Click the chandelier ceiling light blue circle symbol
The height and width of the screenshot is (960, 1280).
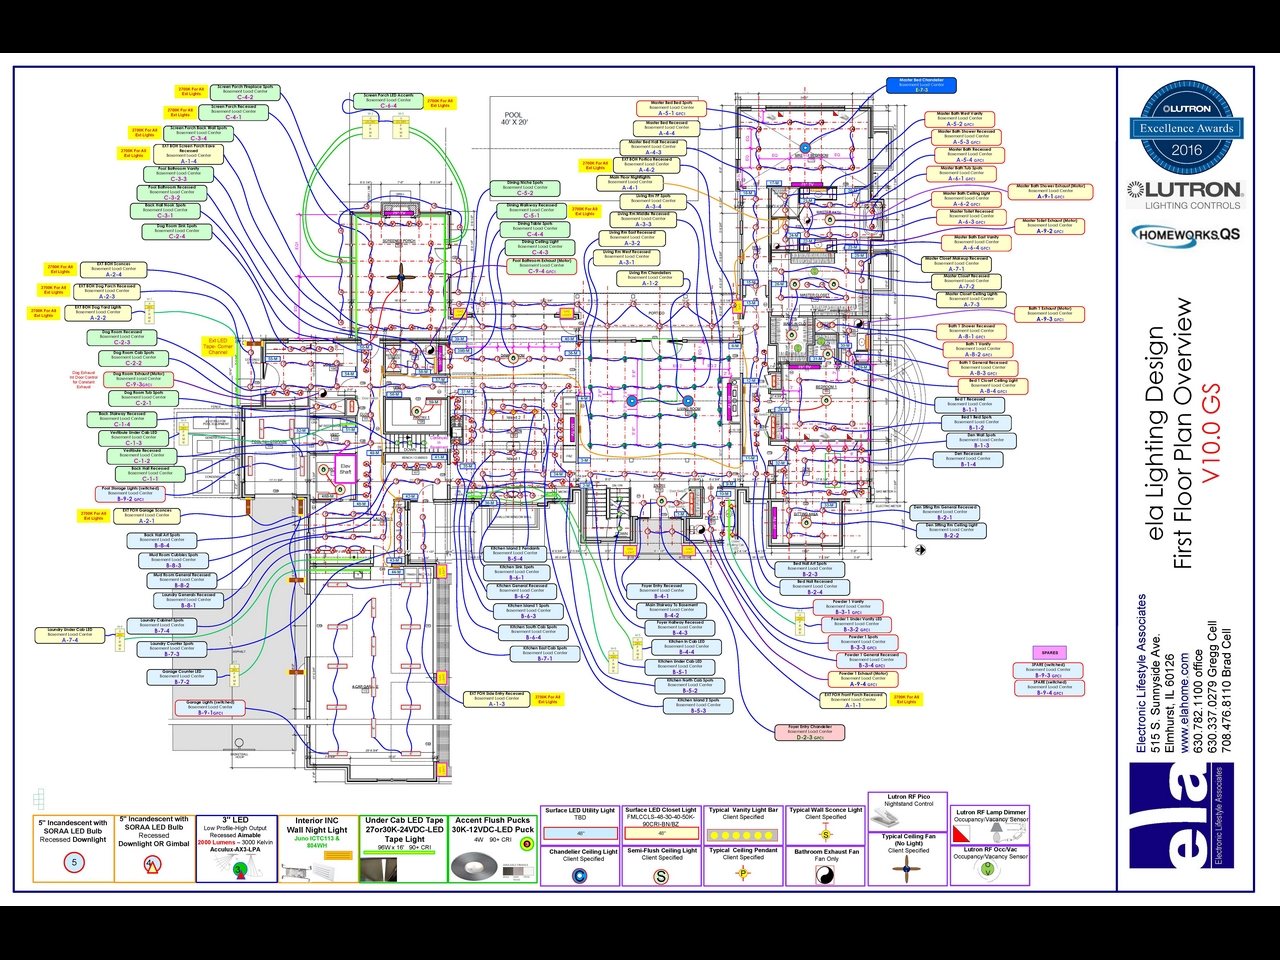click(580, 876)
